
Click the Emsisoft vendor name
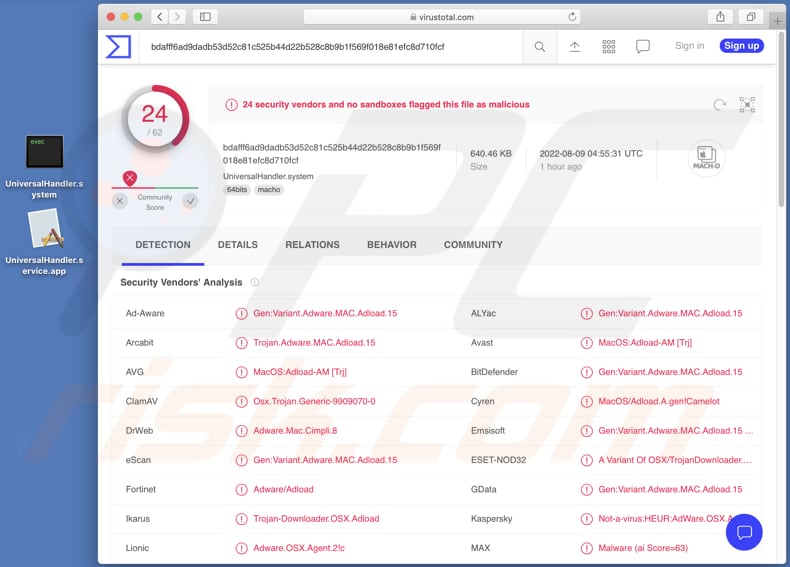[x=488, y=431]
